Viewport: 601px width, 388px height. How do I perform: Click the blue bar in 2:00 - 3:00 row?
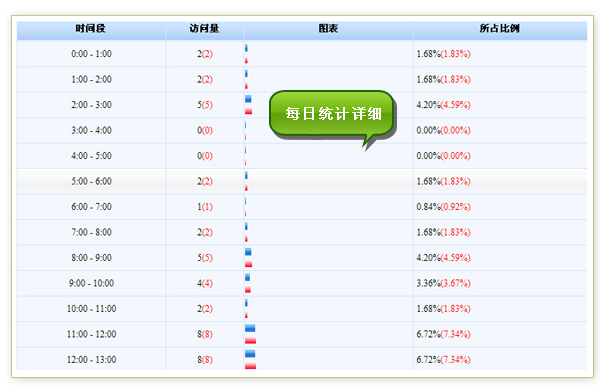tap(248, 99)
